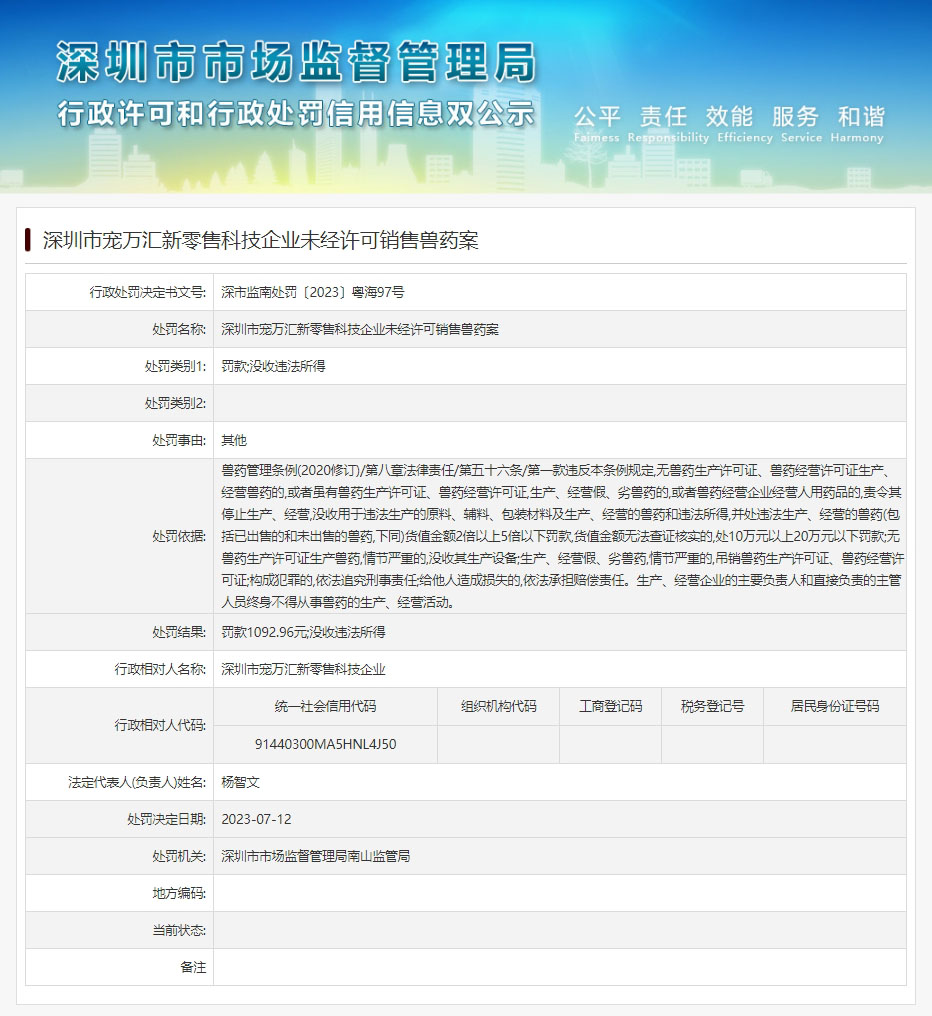Click the 统一社会信用代码 column header
This screenshot has height=1016, width=932.
(x=325, y=706)
